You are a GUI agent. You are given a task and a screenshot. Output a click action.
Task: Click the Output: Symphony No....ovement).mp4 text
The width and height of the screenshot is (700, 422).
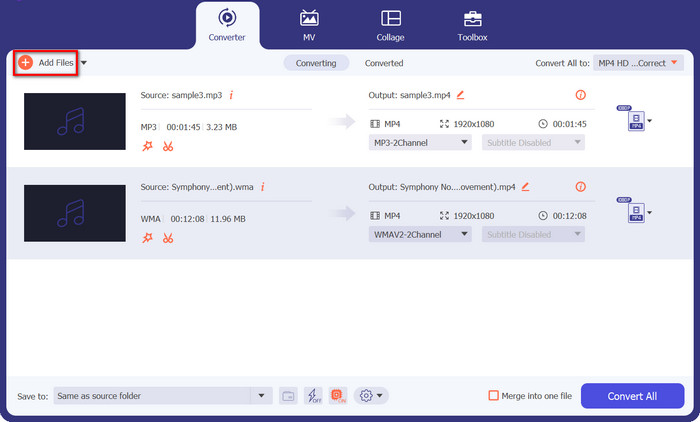442,187
